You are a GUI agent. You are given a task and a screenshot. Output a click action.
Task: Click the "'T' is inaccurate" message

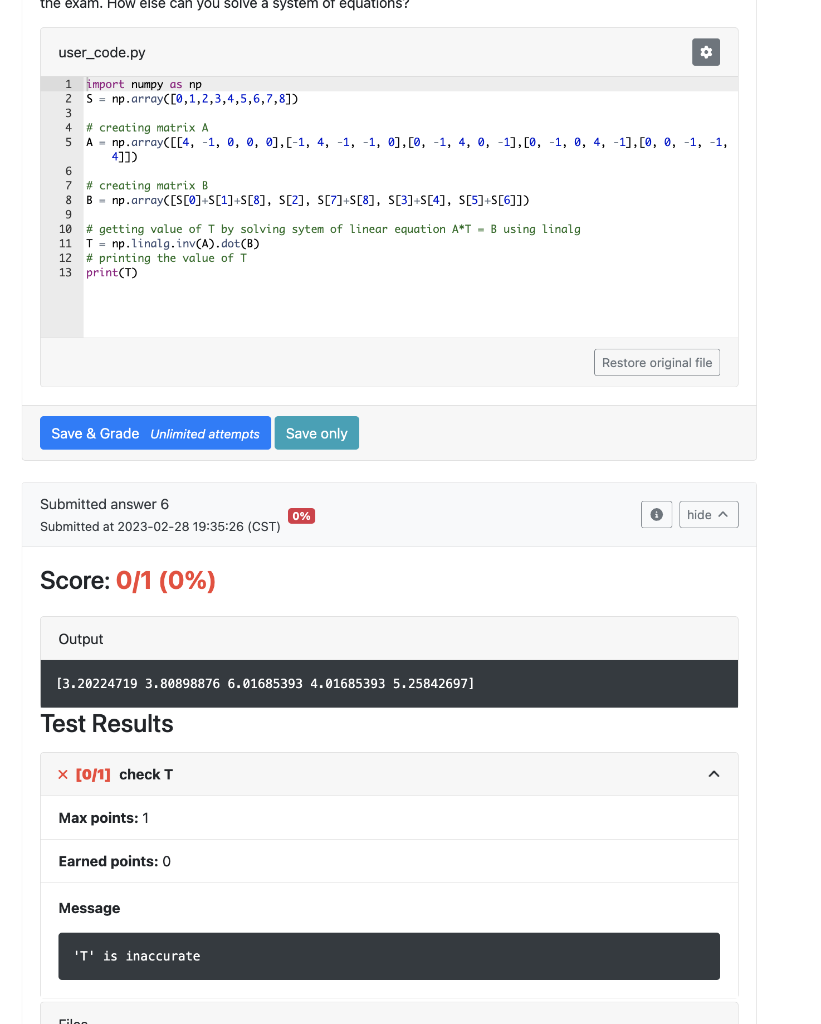(x=137, y=956)
